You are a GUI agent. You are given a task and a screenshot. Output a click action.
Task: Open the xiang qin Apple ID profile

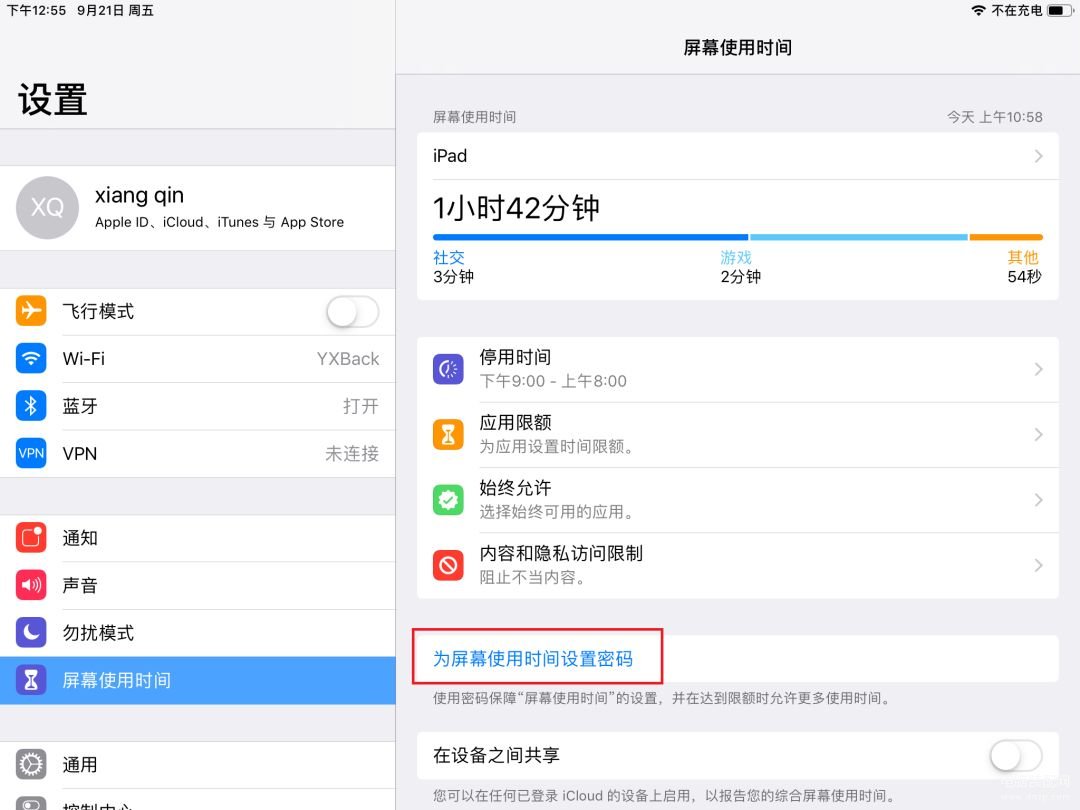coord(220,207)
